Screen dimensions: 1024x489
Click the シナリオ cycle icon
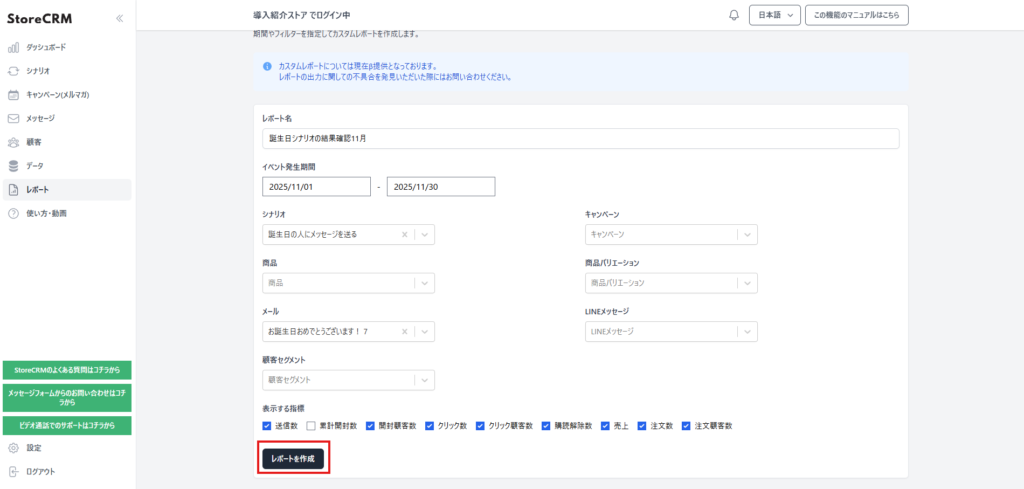[x=13, y=71]
